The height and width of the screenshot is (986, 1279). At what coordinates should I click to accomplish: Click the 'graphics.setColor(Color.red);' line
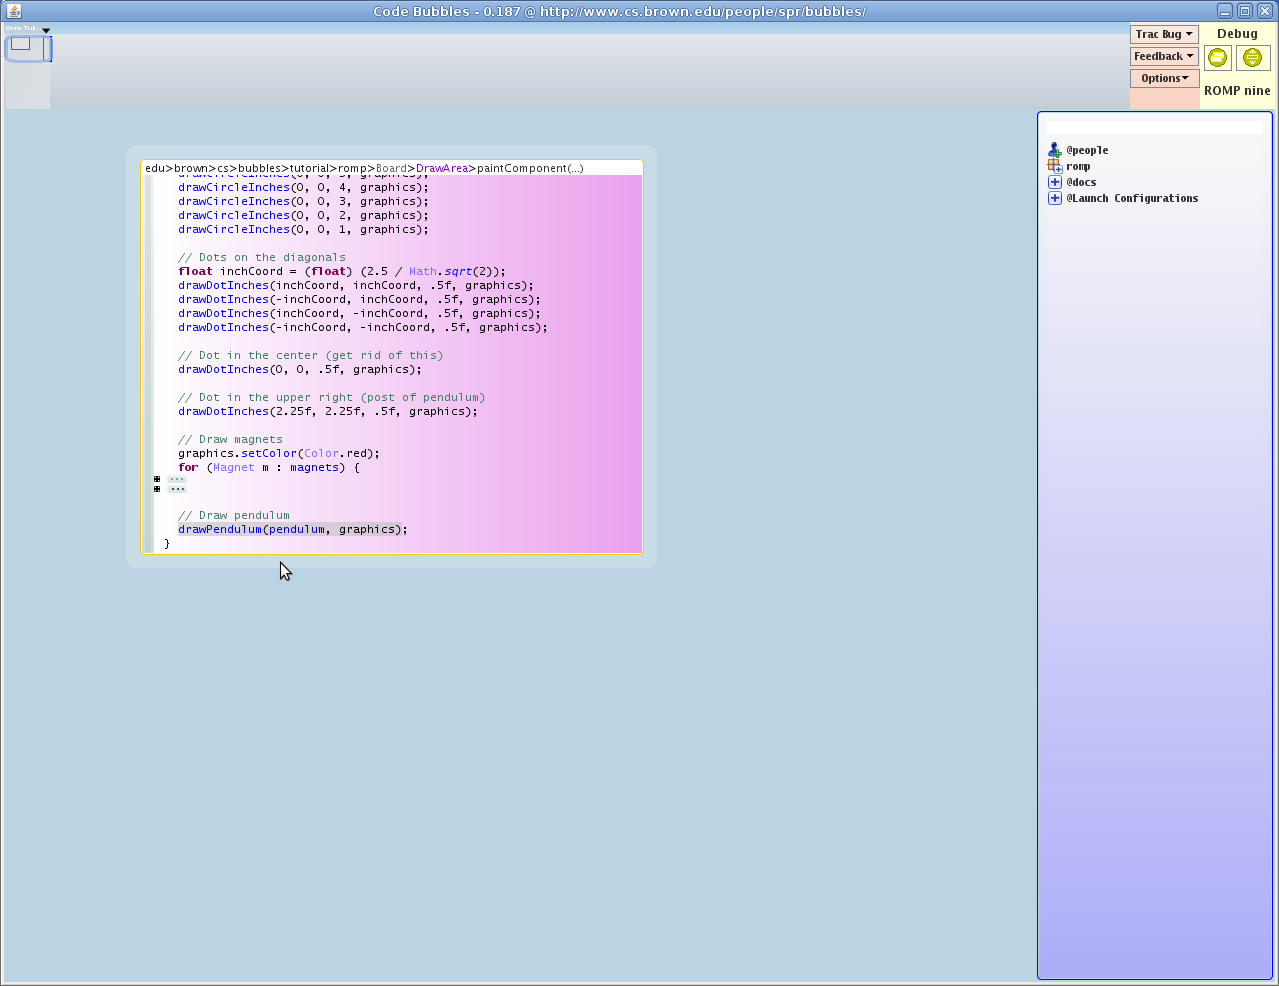(x=279, y=453)
